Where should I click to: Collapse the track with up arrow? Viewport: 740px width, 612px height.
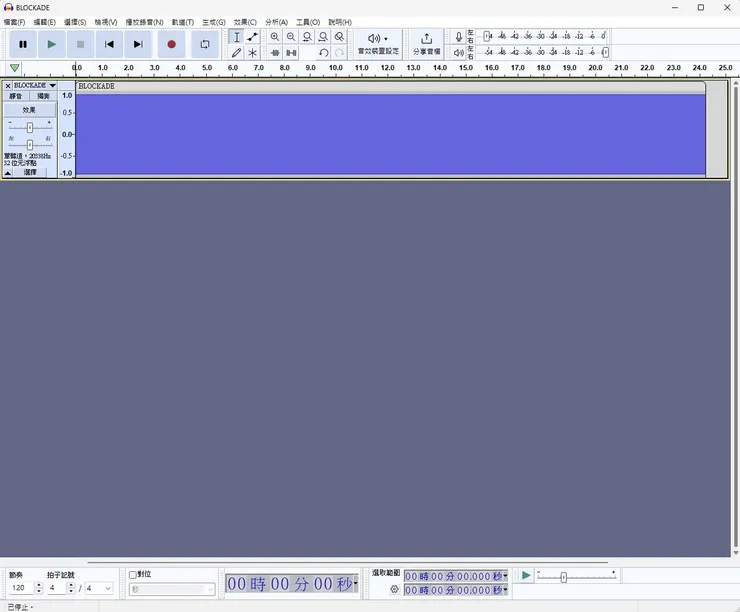pyautogui.click(x=8, y=173)
